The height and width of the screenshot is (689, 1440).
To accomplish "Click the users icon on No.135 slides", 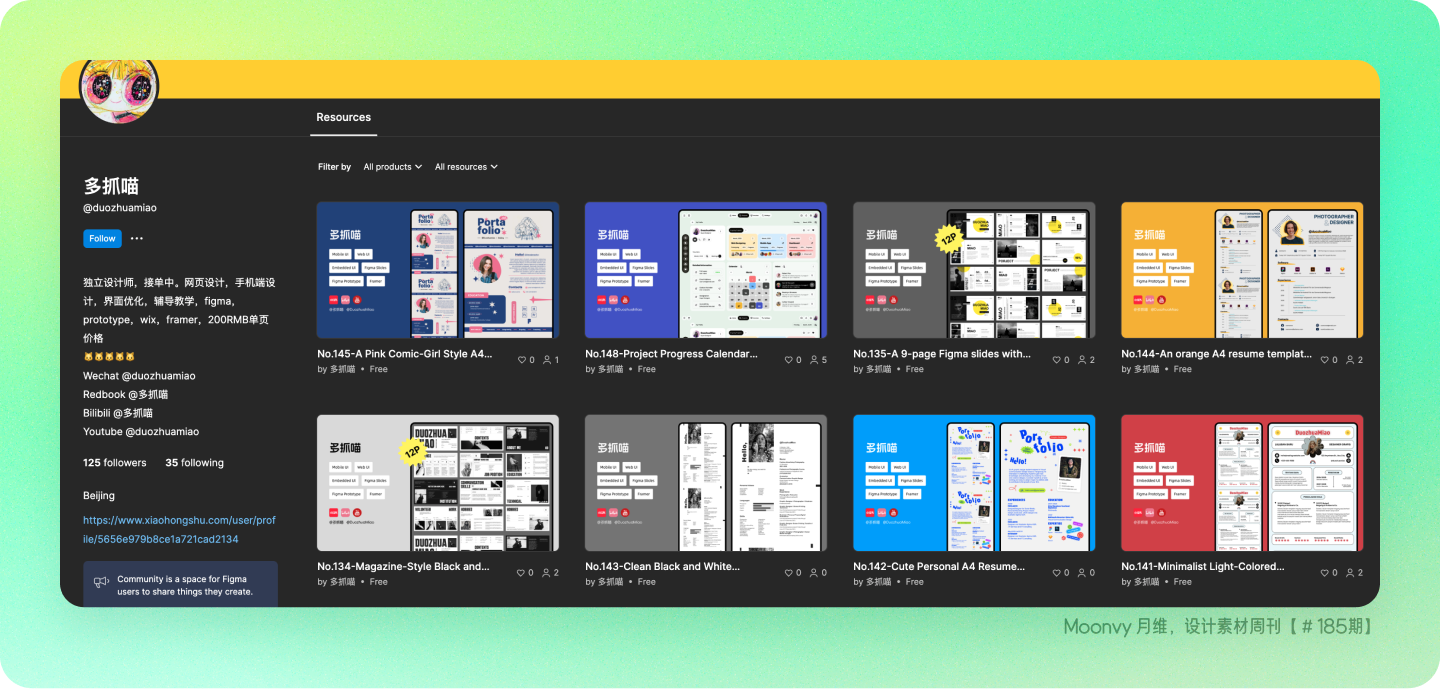I will 1082,360.
